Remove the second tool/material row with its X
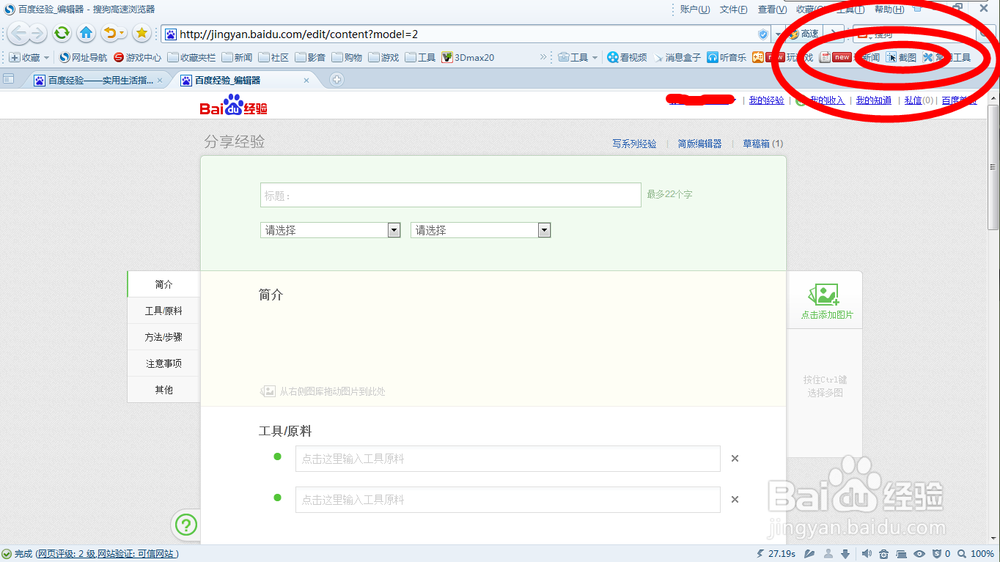The image size is (1000, 562). pos(735,499)
